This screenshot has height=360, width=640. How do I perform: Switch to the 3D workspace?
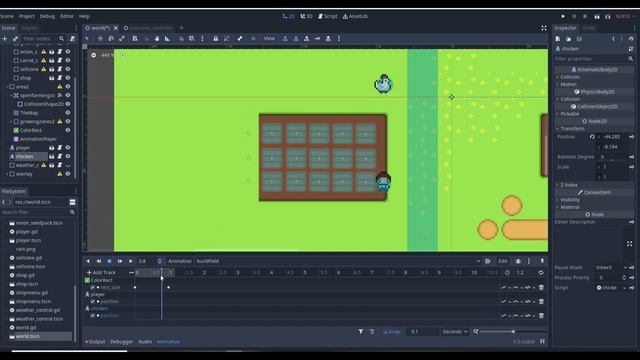tap(306, 16)
